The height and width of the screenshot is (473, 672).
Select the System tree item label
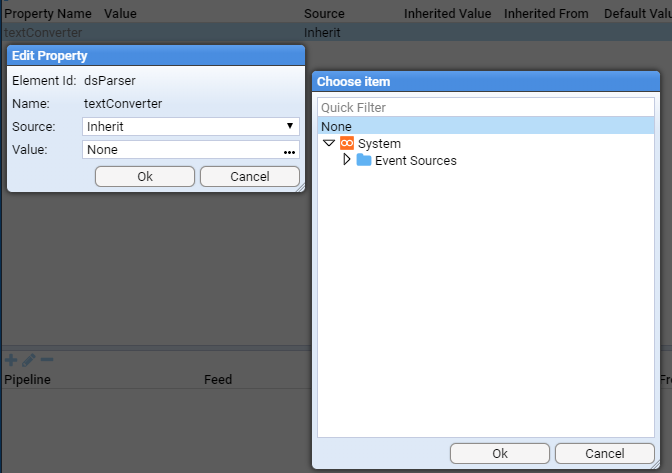379,144
